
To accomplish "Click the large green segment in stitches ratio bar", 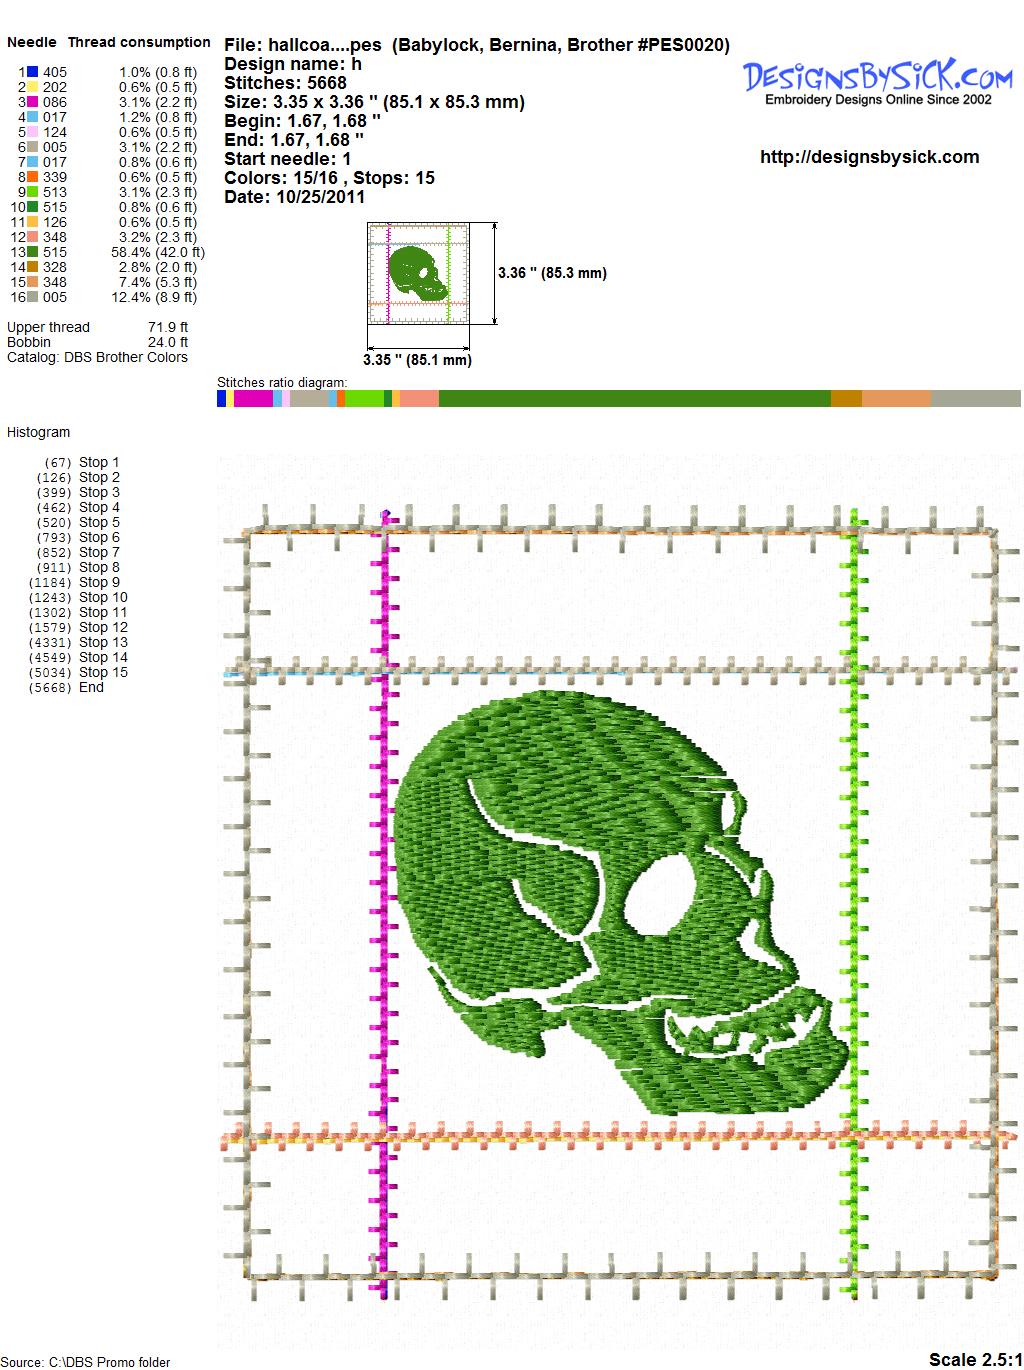I will point(634,399).
